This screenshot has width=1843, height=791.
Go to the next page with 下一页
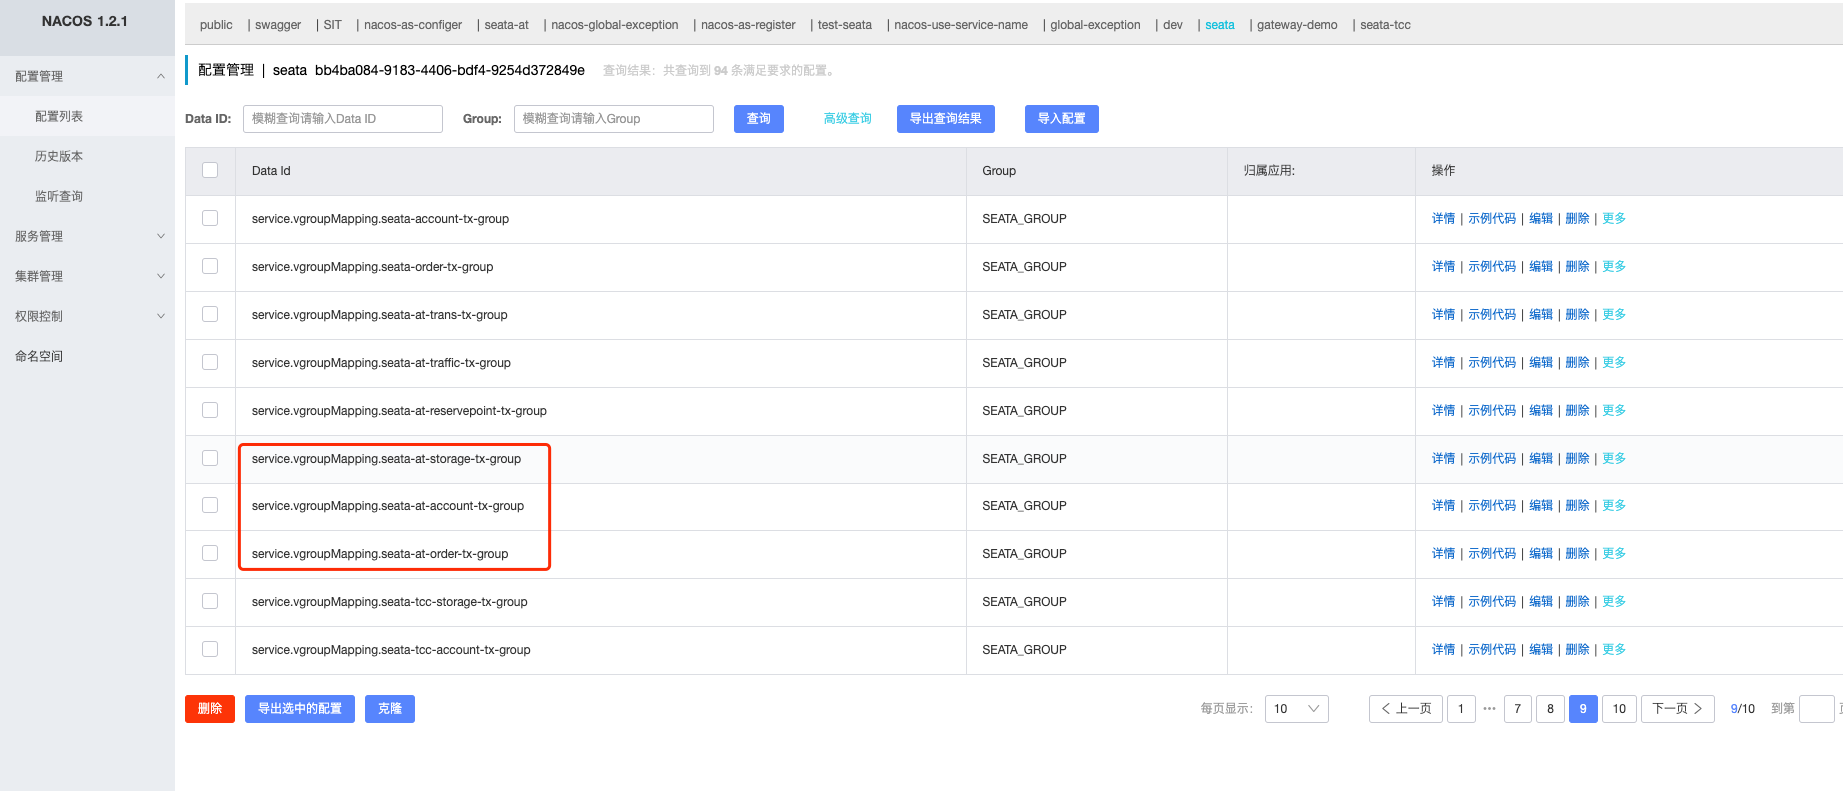(1677, 709)
